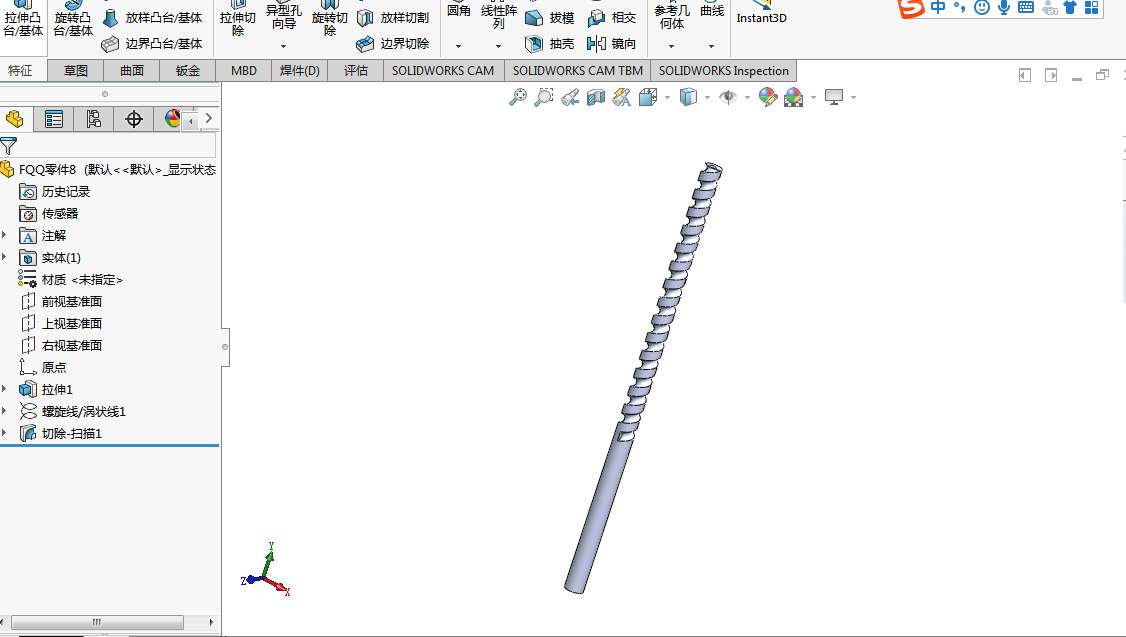Click the manager tabs scroll-right arrow

pos(208,118)
